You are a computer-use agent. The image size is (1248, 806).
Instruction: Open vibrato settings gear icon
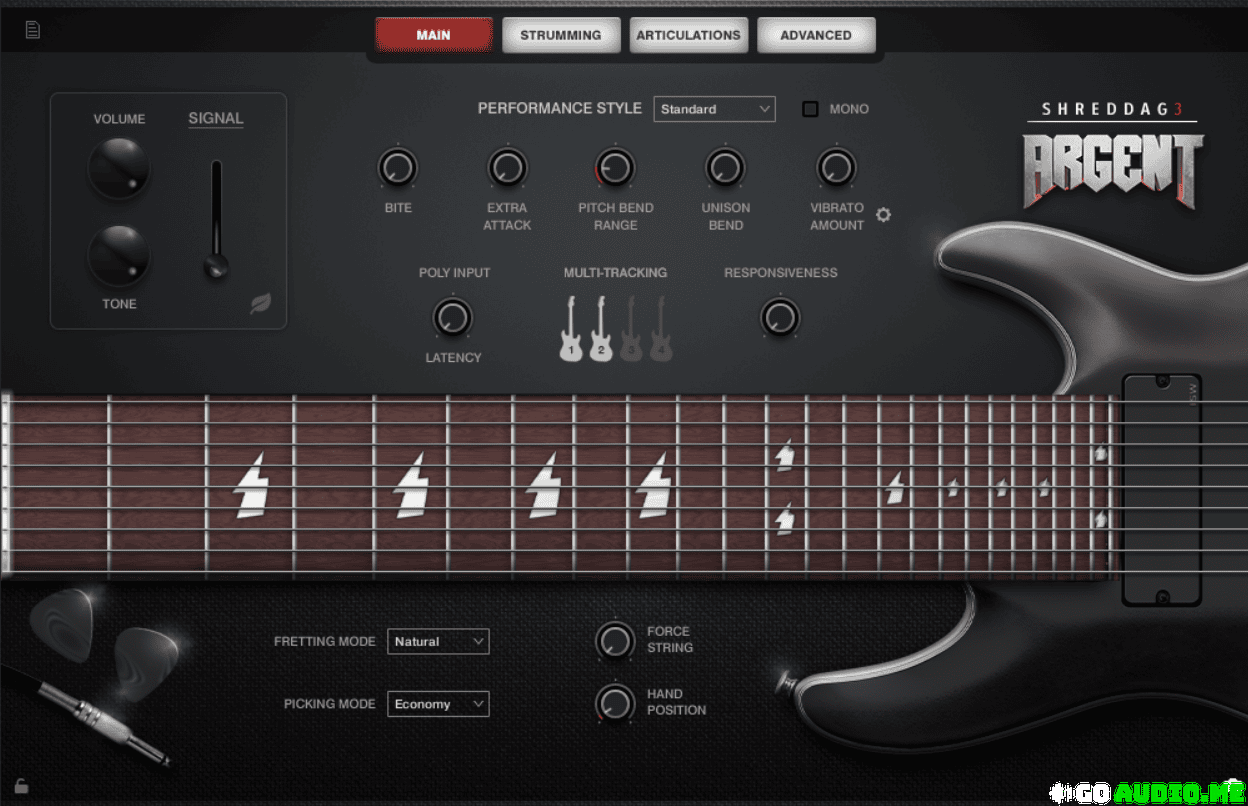[883, 214]
